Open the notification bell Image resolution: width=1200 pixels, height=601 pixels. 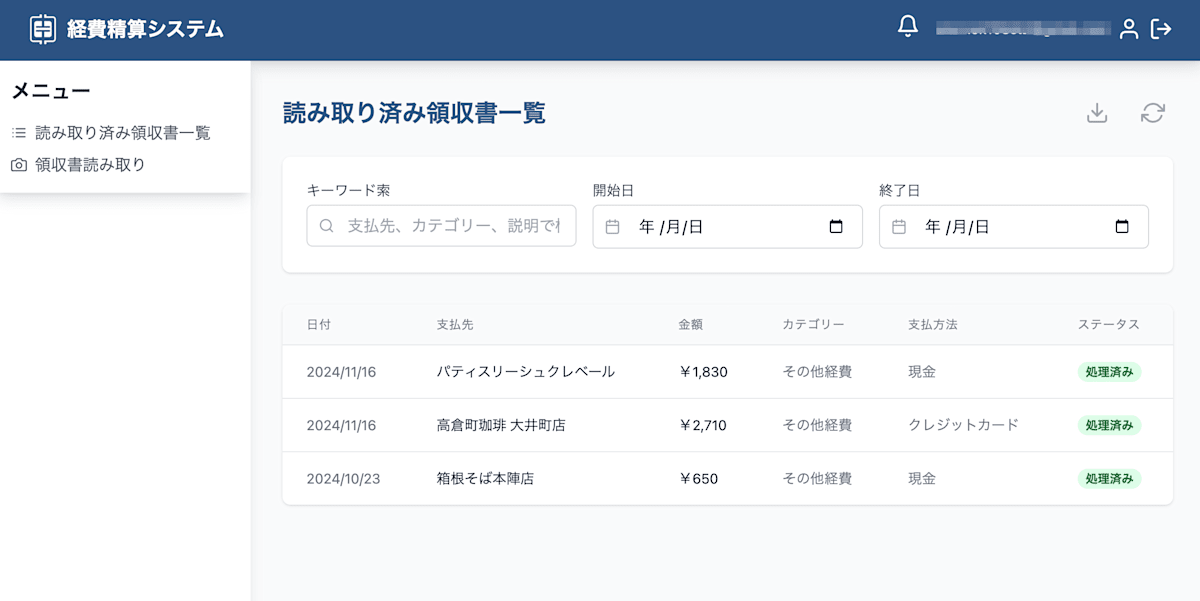point(908,27)
